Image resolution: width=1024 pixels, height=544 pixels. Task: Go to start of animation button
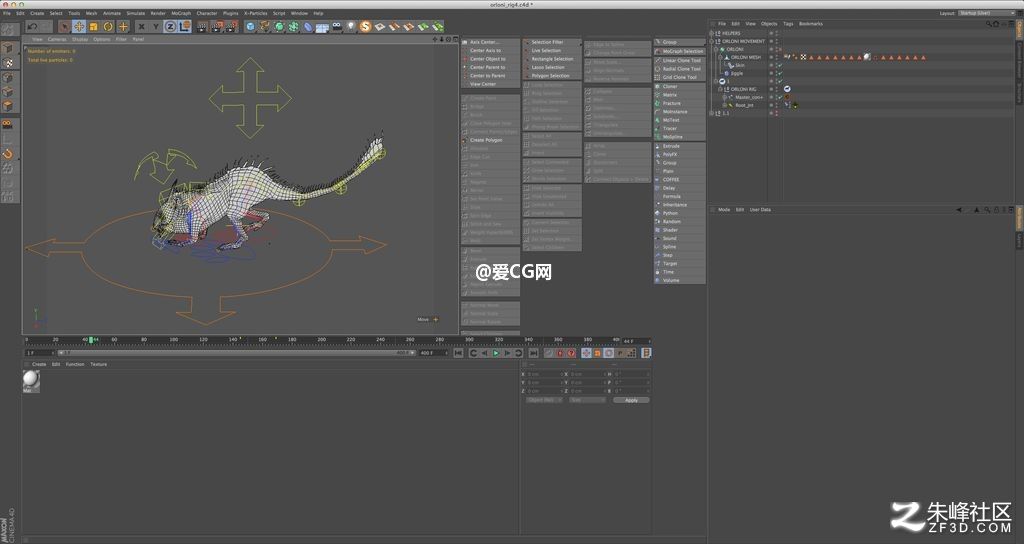458,353
